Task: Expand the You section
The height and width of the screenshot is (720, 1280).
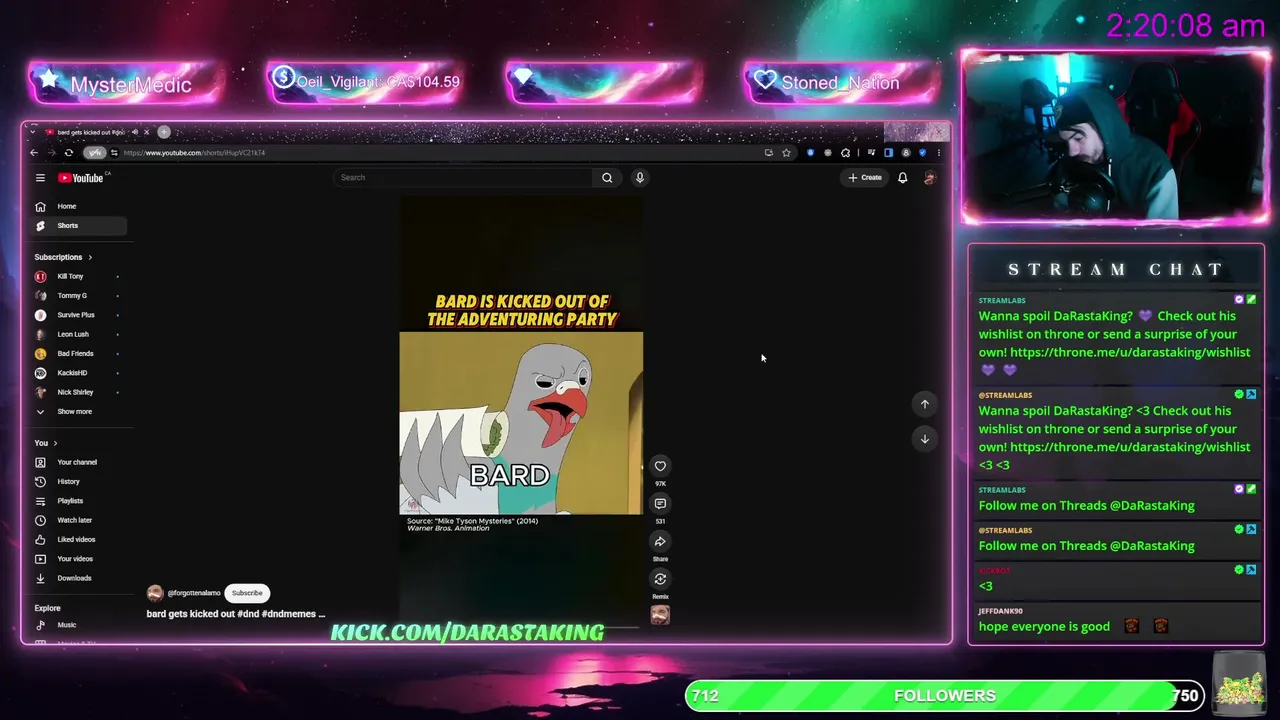Action: click(46, 443)
